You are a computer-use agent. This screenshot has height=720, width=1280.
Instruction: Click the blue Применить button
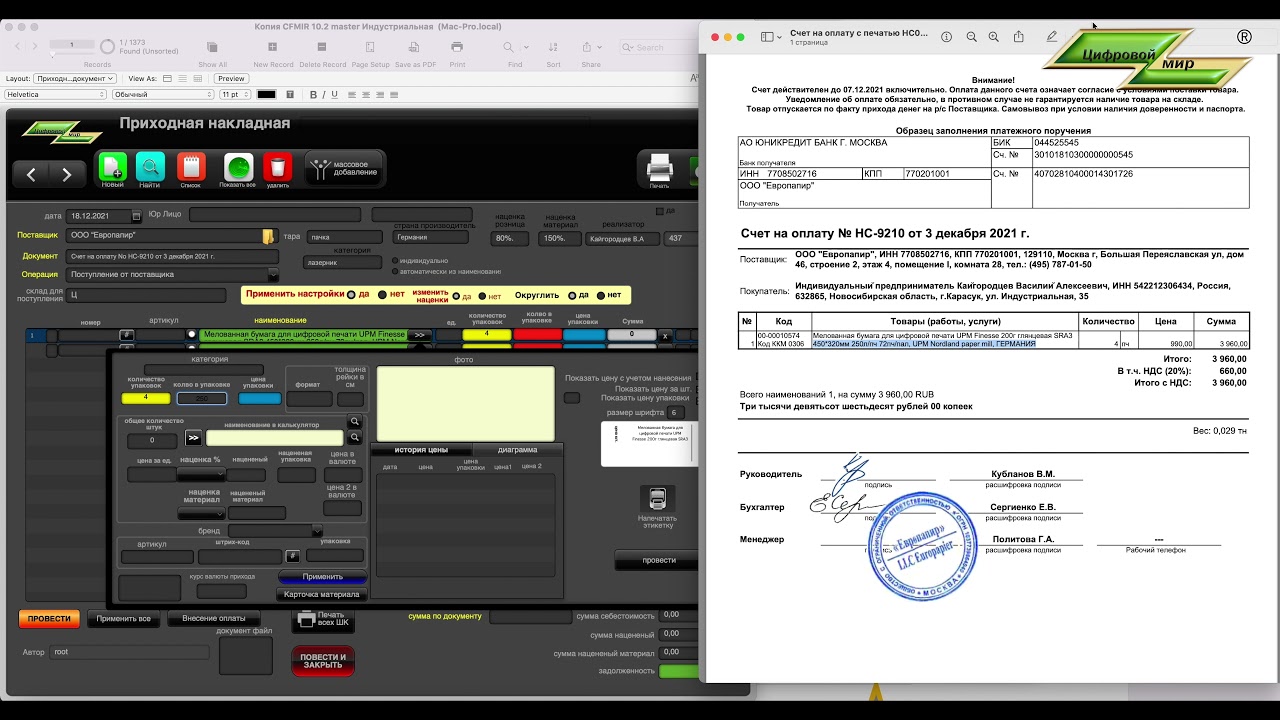point(322,577)
